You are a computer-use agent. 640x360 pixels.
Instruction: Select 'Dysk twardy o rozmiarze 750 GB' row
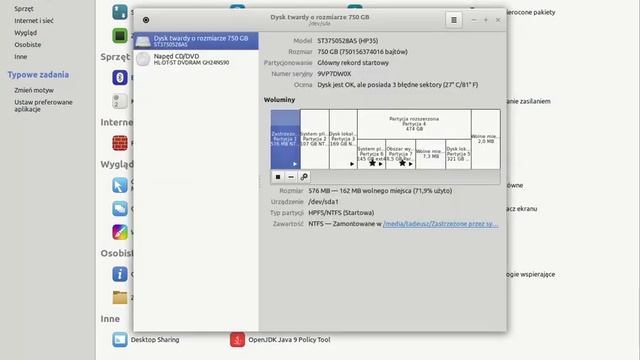coord(196,41)
